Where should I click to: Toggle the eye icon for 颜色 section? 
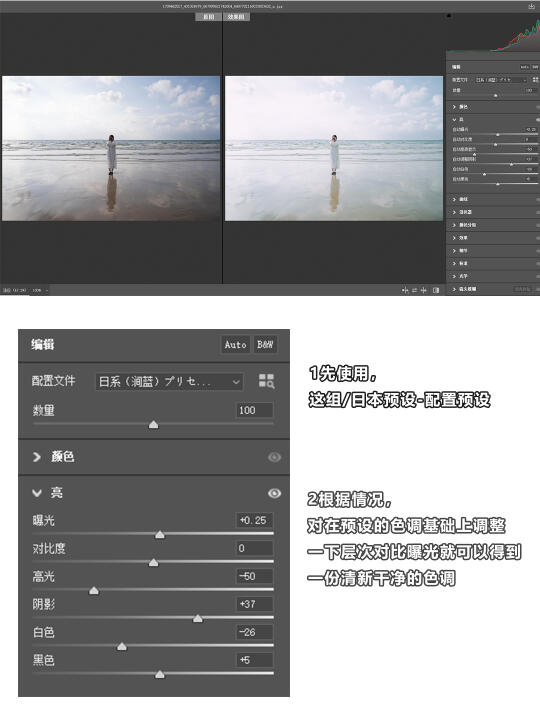[275, 457]
